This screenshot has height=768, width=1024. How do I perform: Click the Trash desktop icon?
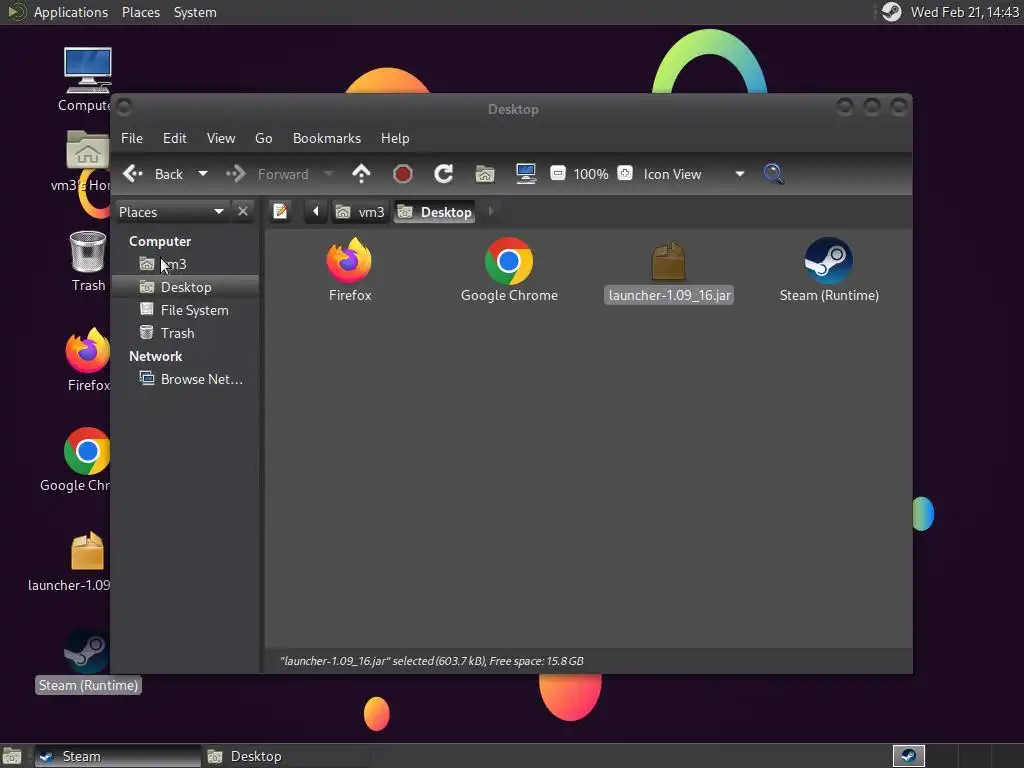[x=88, y=261]
